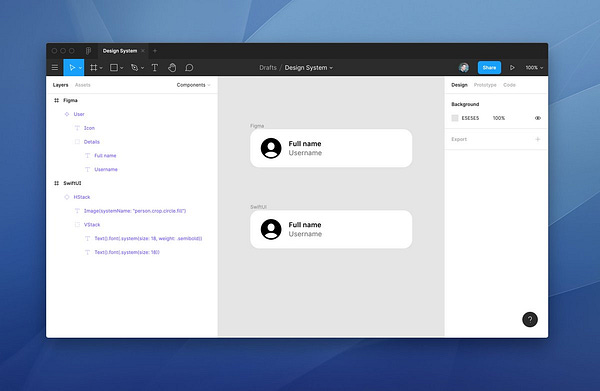The image size is (600, 391).
Task: Select the Icon layer
Action: (x=89, y=128)
